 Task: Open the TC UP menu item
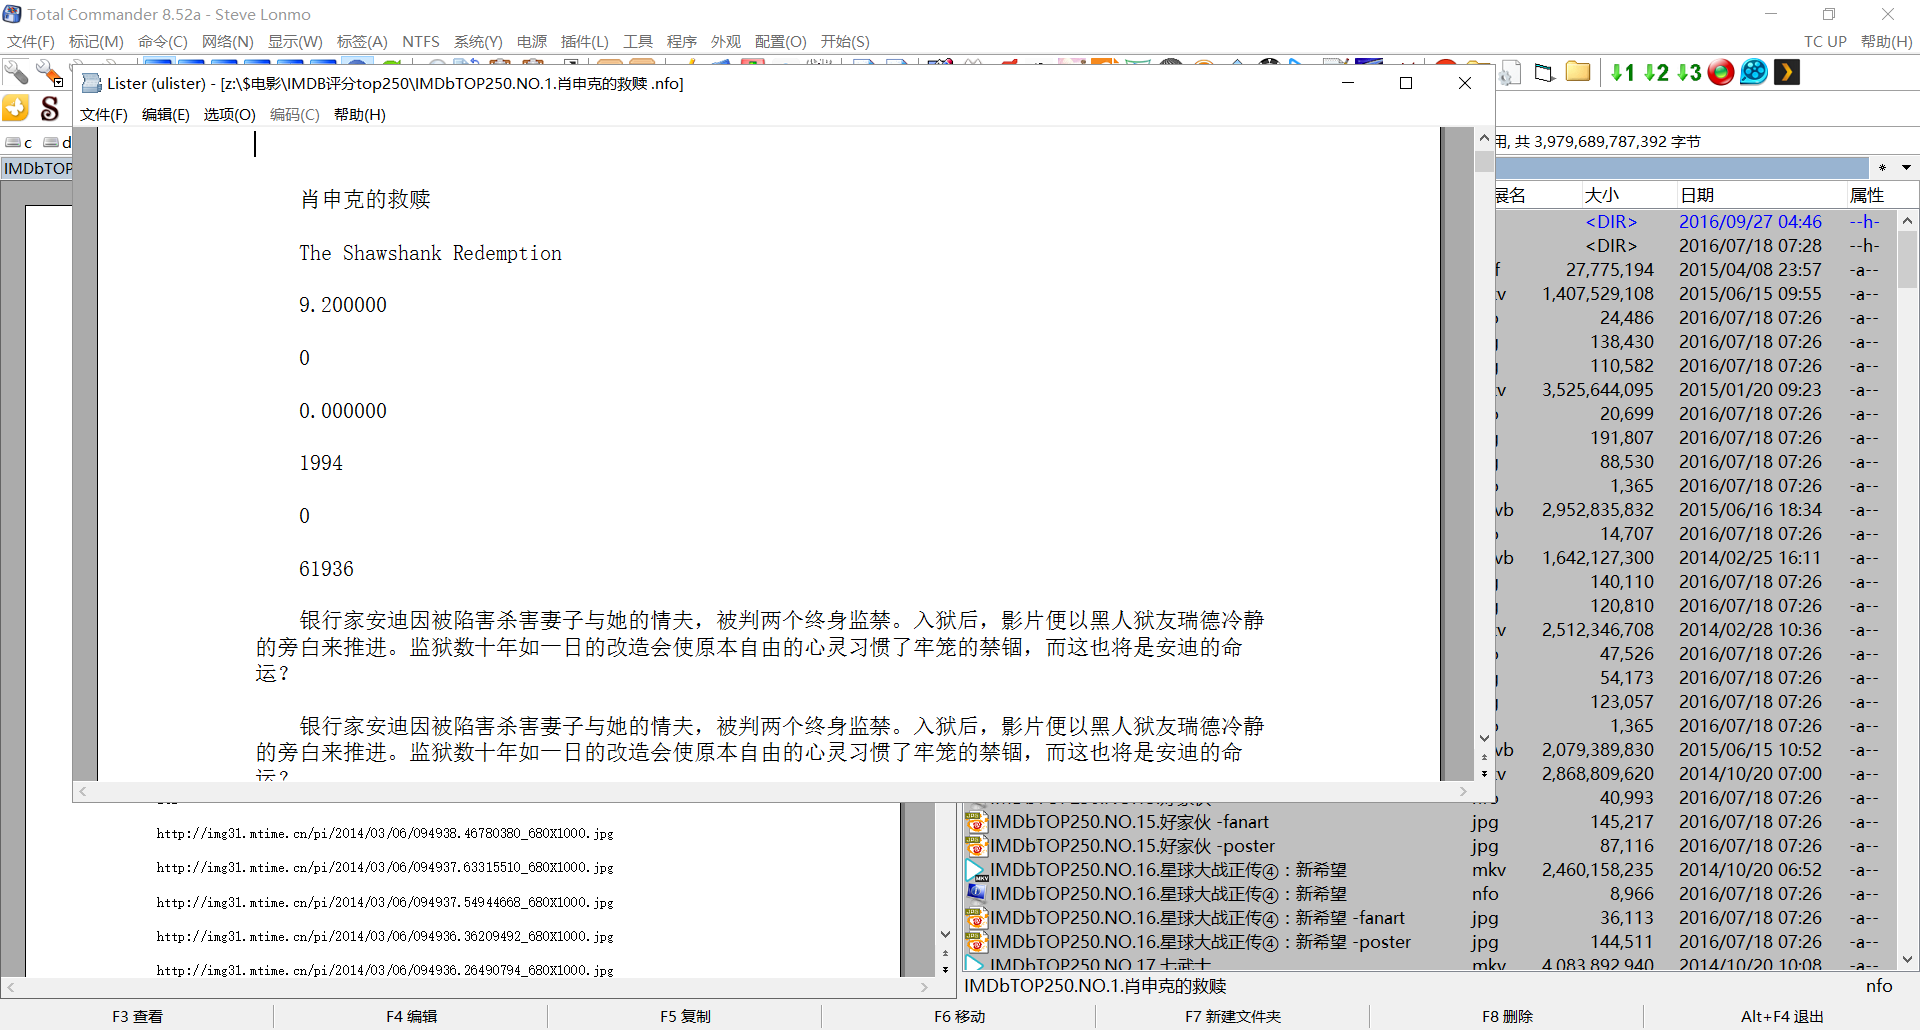[x=1825, y=41]
